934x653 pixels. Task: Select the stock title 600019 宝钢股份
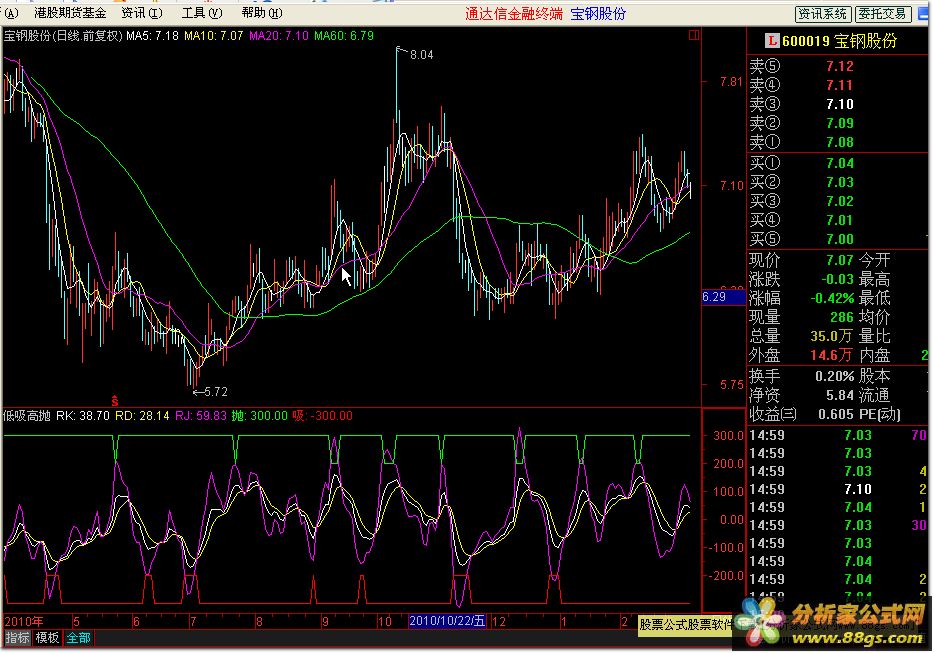pyautogui.click(x=839, y=41)
